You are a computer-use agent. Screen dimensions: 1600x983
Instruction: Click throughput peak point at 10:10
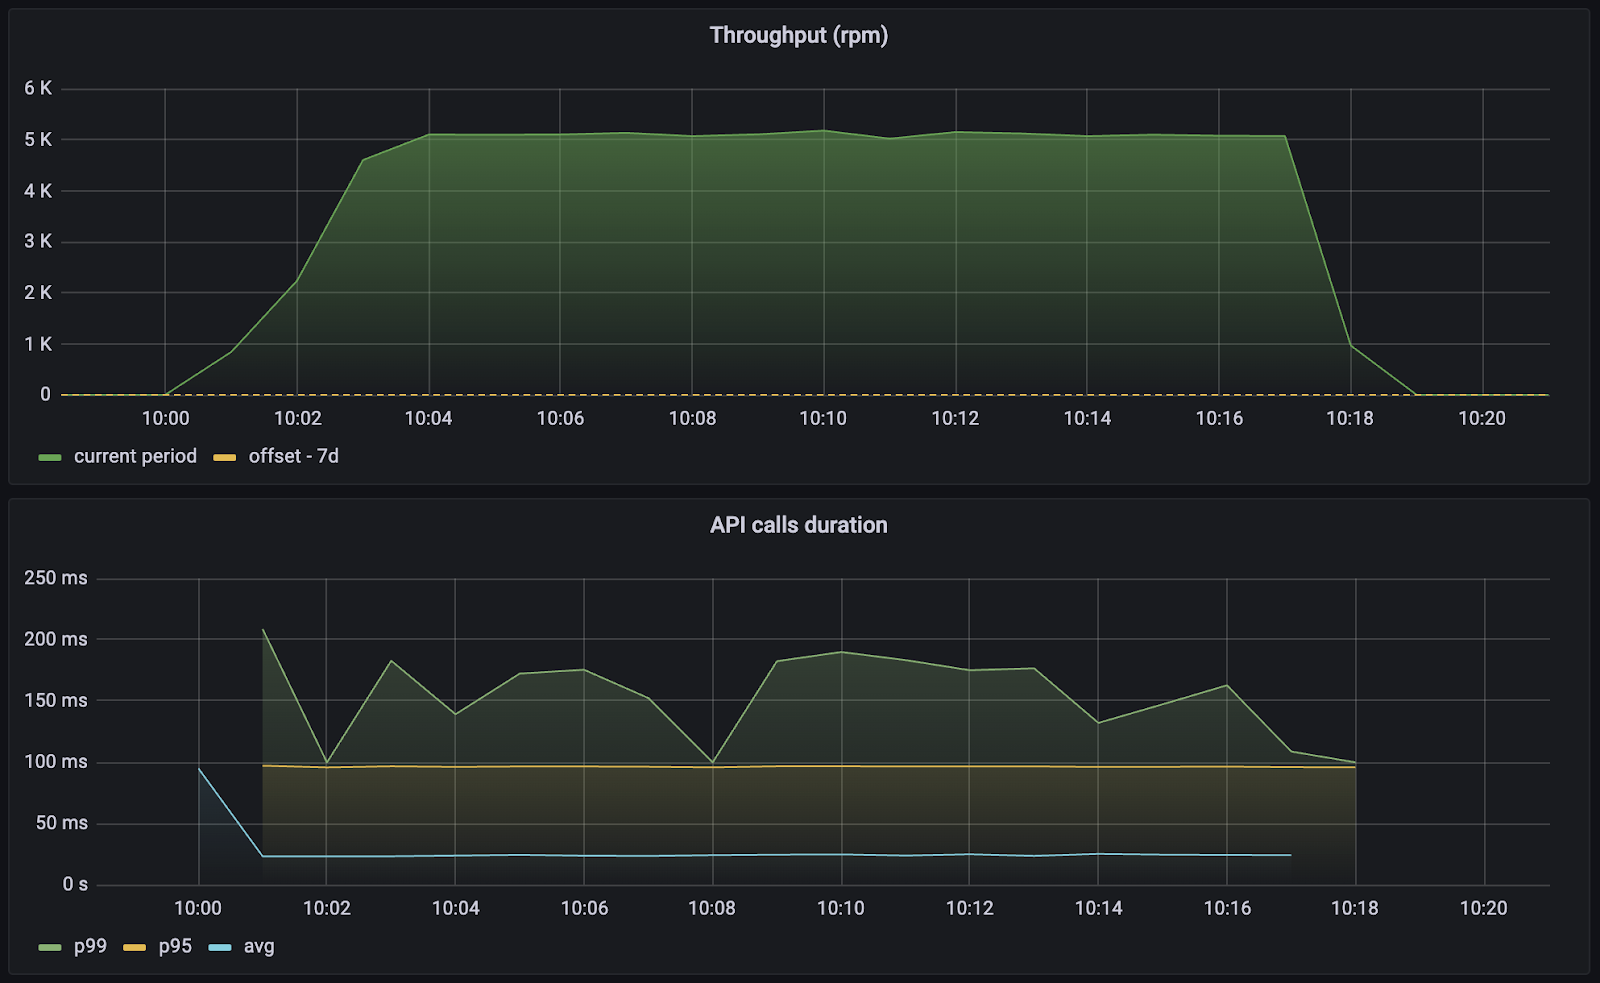[823, 130]
